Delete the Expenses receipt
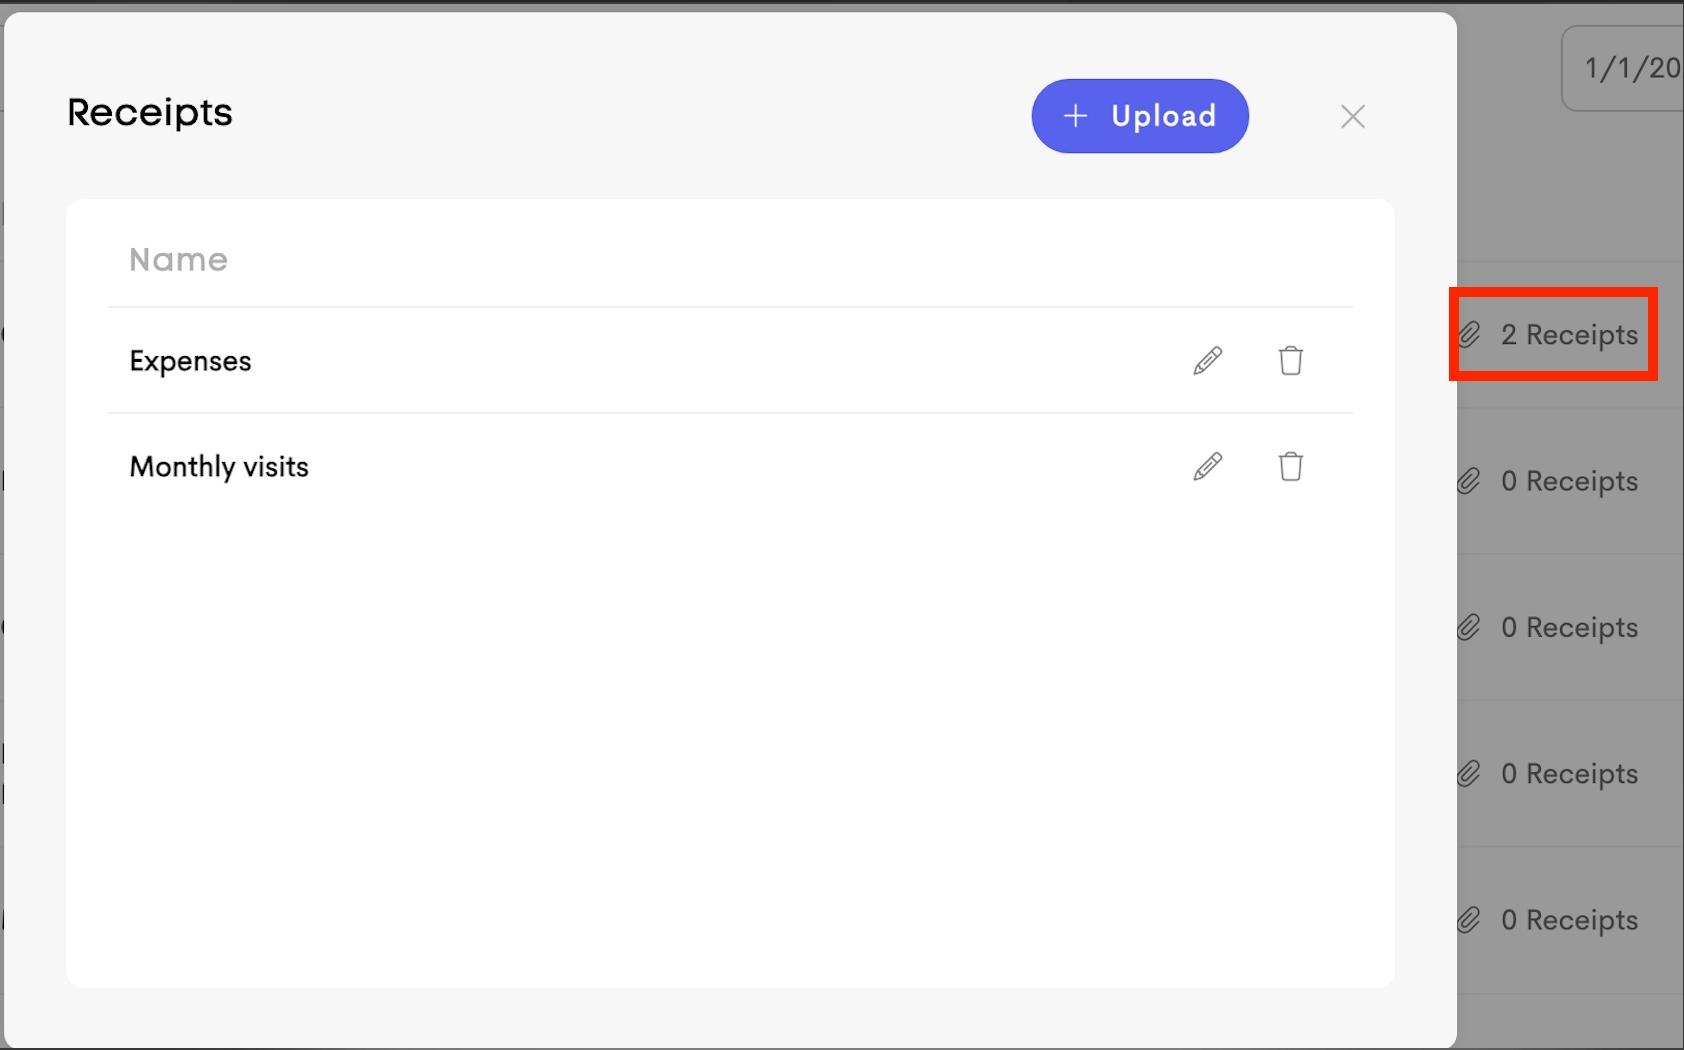The width and height of the screenshot is (1684, 1050). tap(1290, 360)
